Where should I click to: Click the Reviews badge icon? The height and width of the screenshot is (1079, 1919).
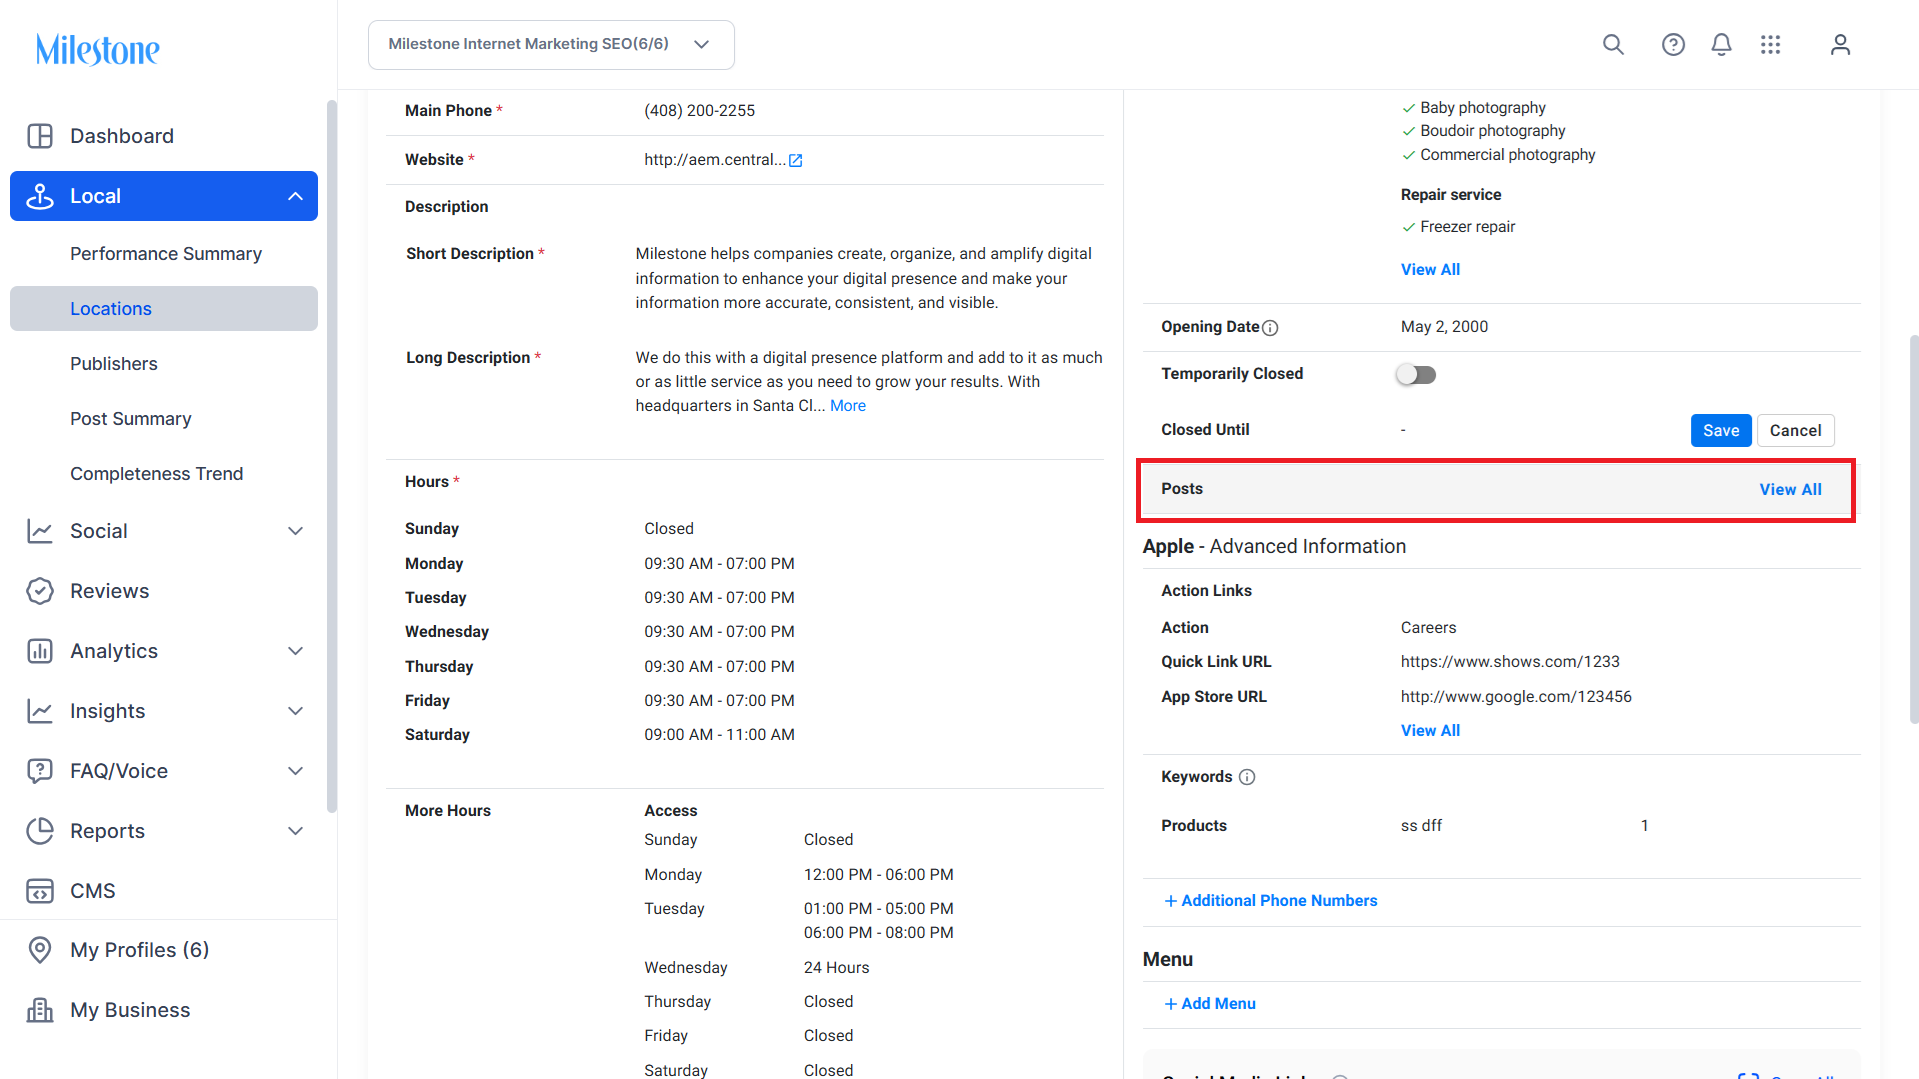pyautogui.click(x=40, y=591)
